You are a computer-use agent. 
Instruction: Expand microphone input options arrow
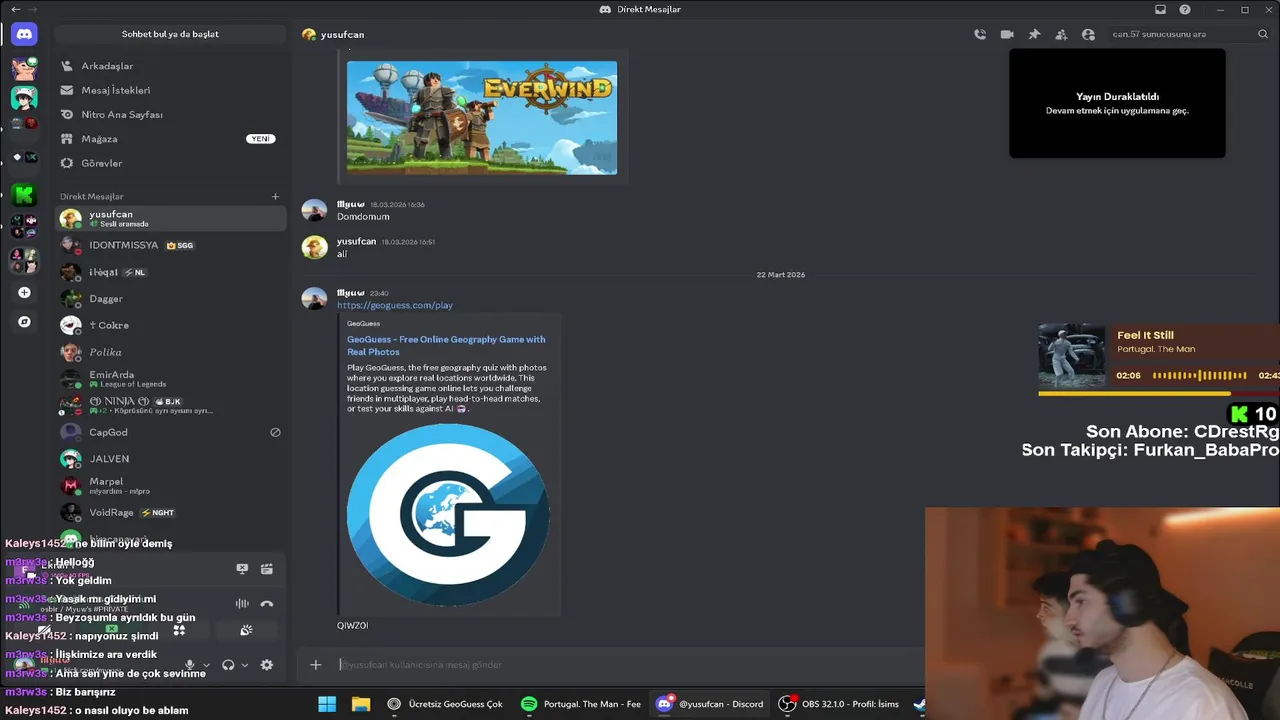(207, 665)
